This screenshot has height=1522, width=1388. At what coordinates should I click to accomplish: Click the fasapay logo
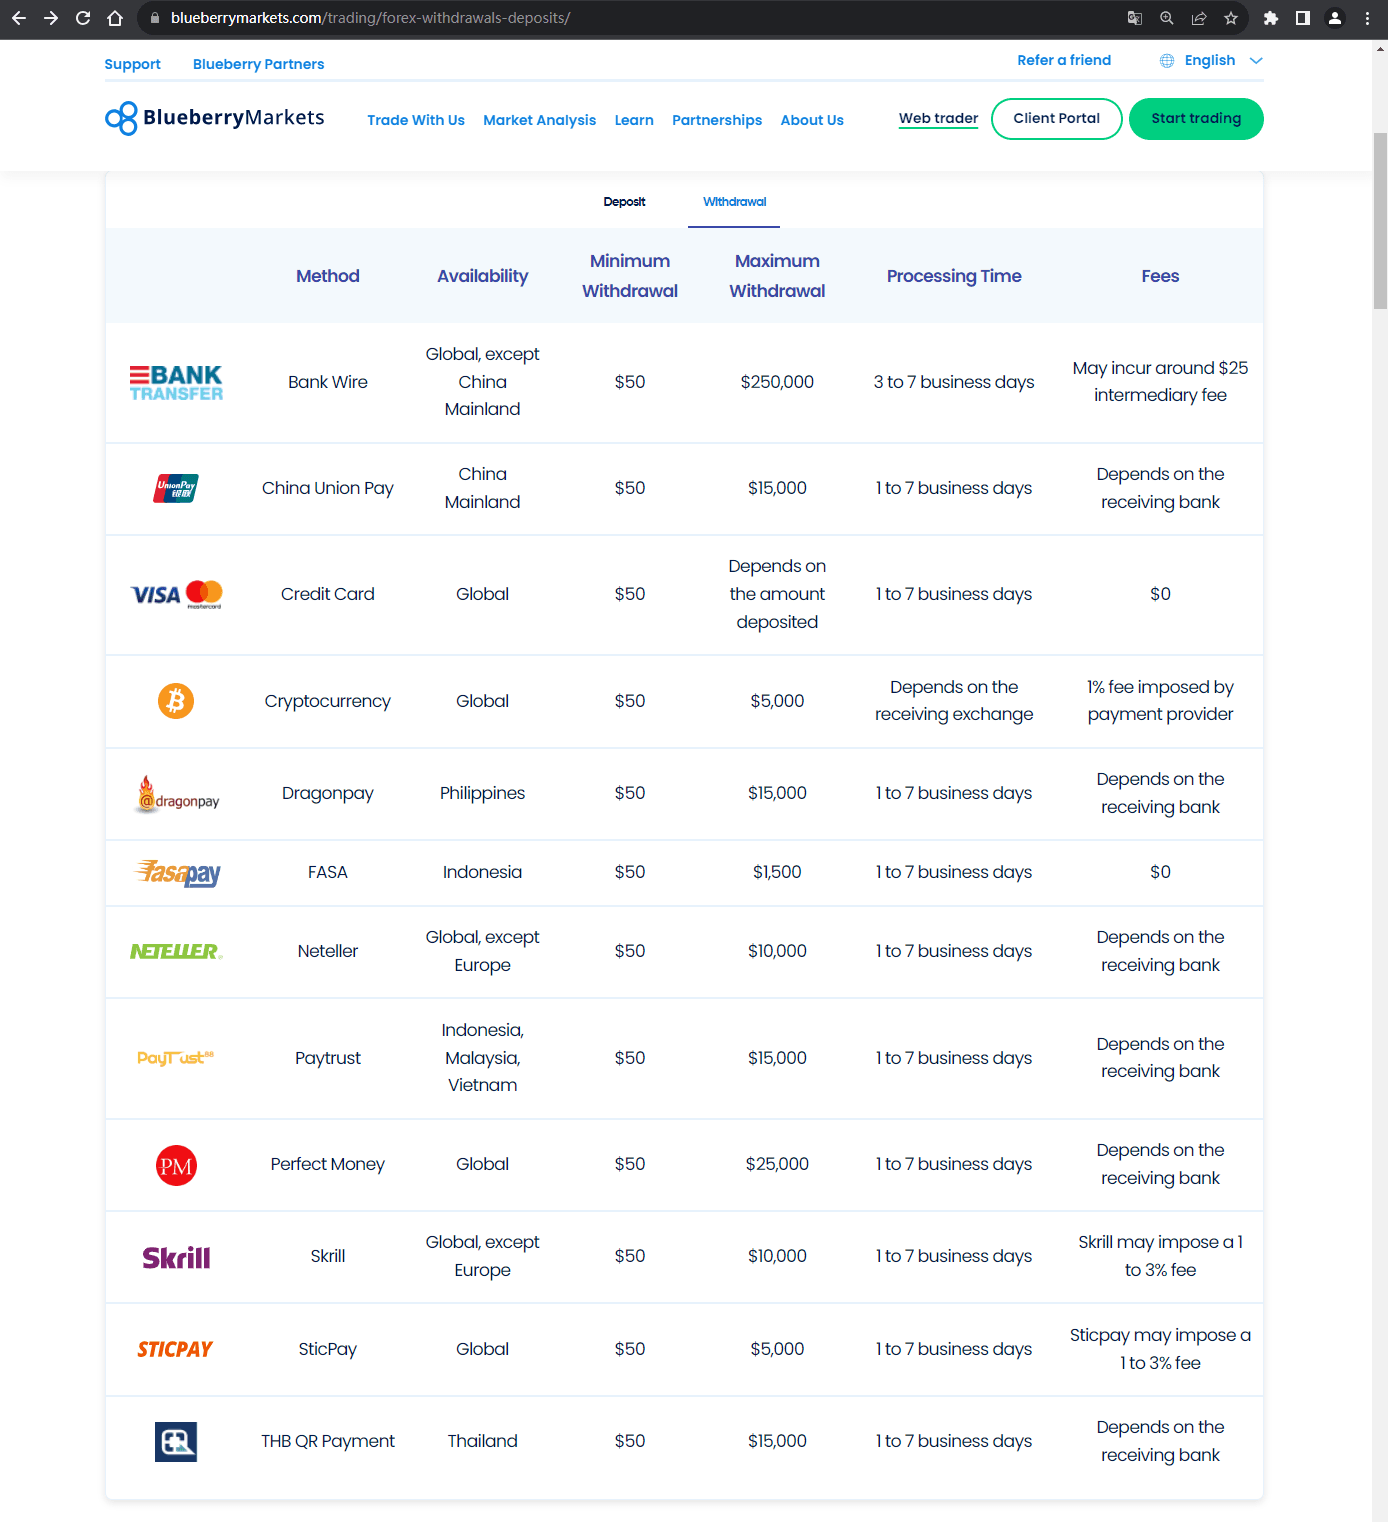pos(178,873)
